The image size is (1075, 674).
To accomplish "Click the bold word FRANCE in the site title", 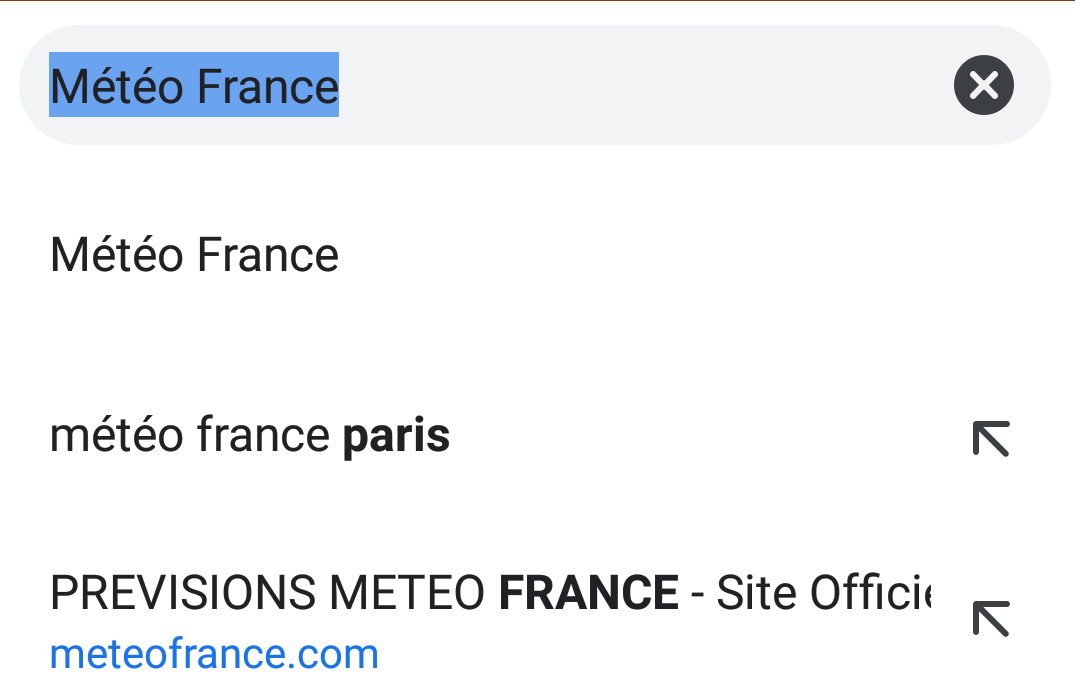I will pos(589,592).
